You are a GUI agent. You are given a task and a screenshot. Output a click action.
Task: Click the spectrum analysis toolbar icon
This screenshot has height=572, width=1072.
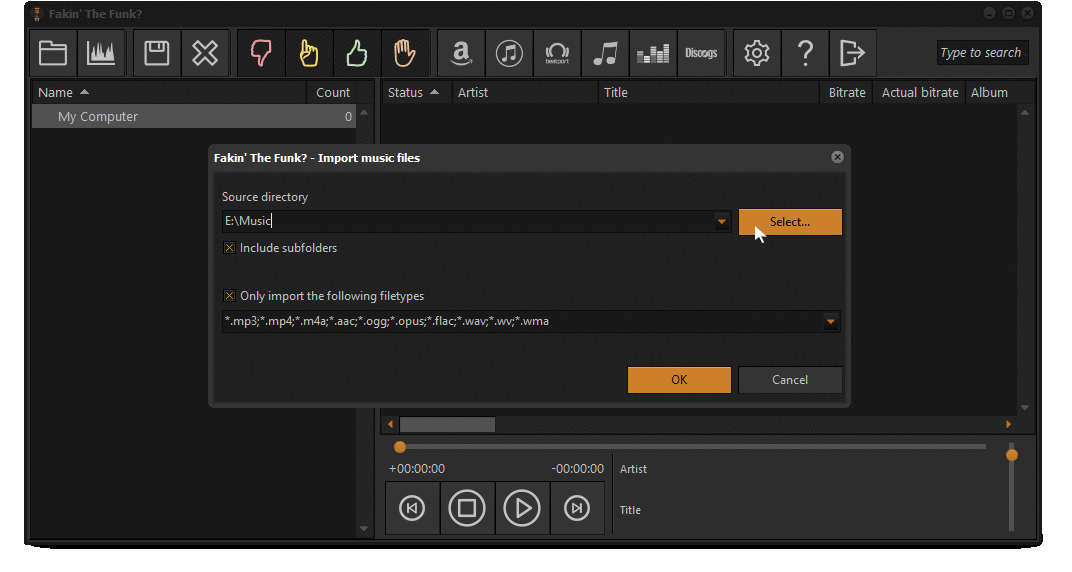click(x=101, y=53)
